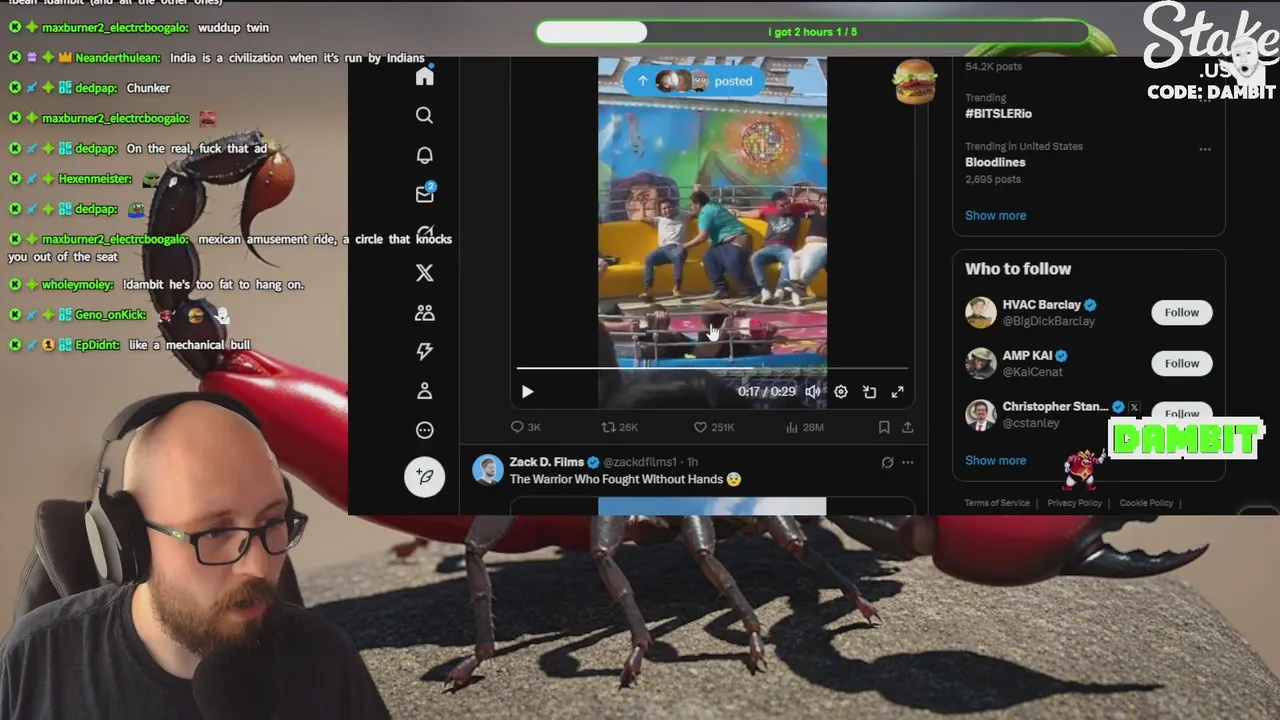Toggle video fullscreen mode
Image resolution: width=1280 pixels, height=720 pixels.
(897, 392)
